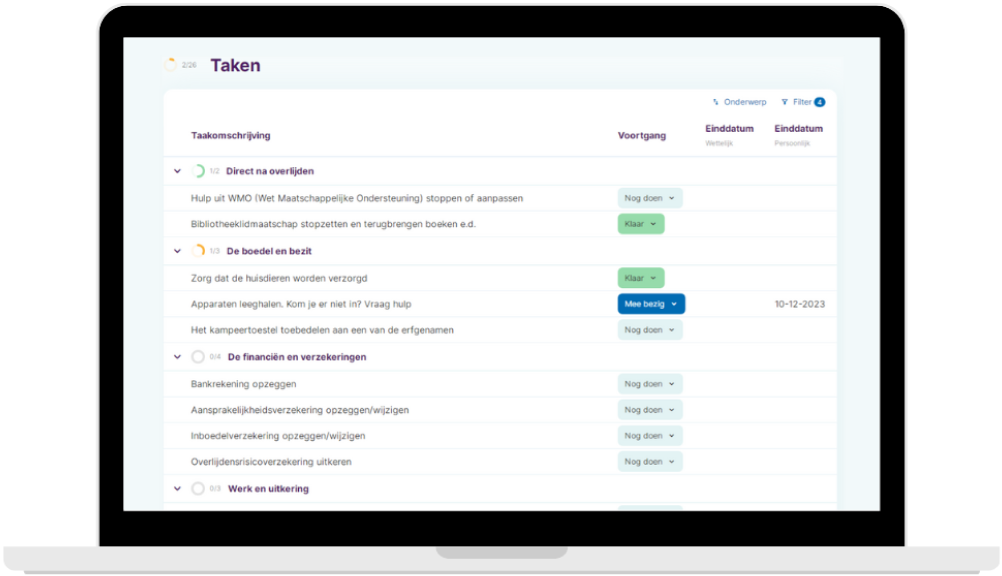The image size is (1002, 576).
Task: Open the Filter funnel icon
Action: click(x=785, y=102)
